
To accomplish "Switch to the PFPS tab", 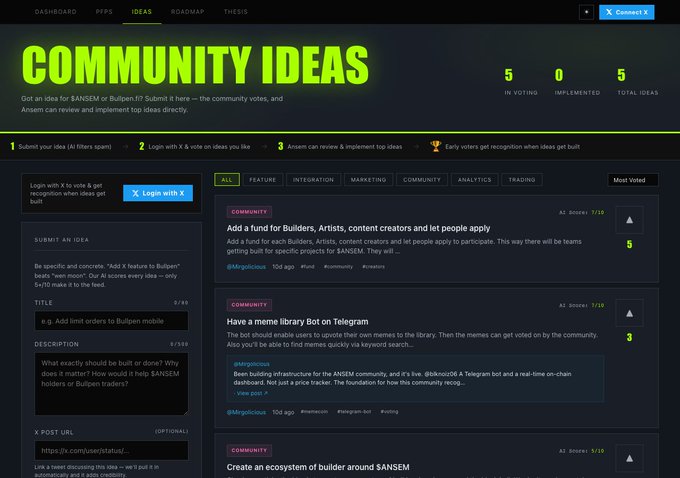I will [x=104, y=12].
